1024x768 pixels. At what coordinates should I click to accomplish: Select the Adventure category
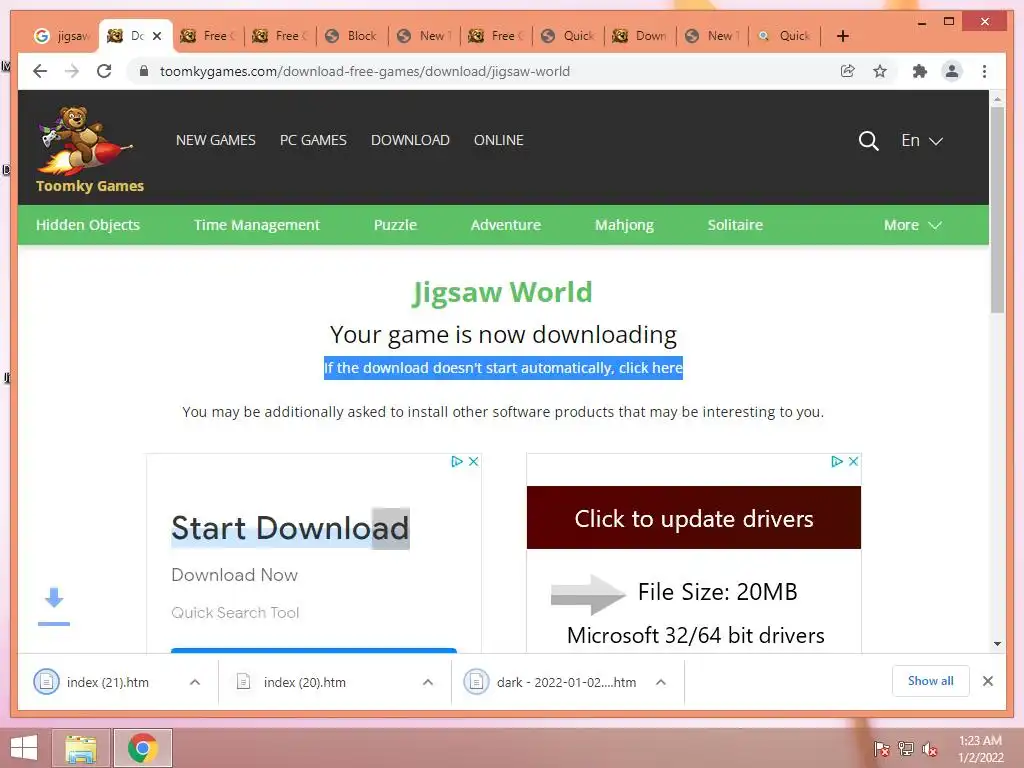(x=505, y=225)
